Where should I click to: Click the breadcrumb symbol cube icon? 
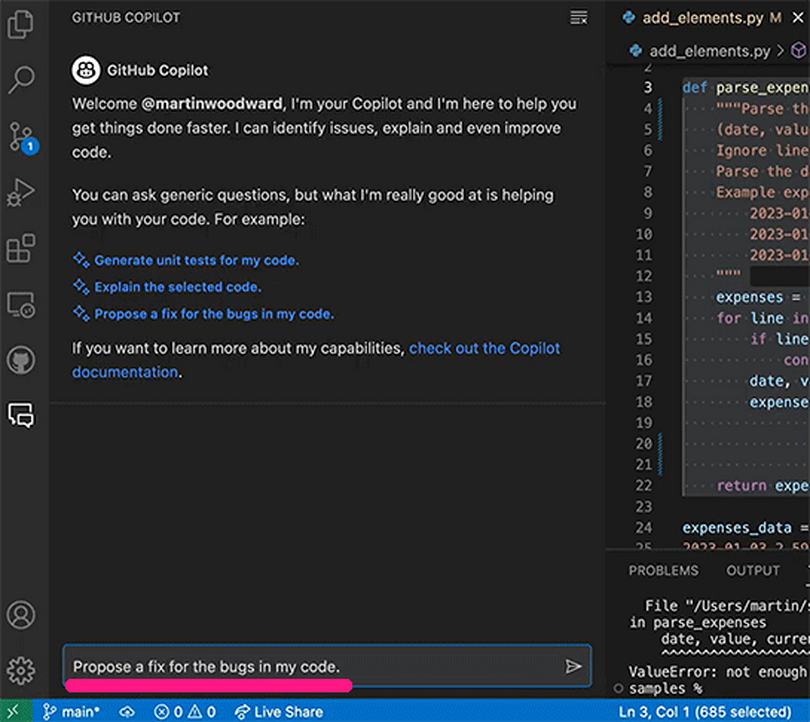(799, 51)
